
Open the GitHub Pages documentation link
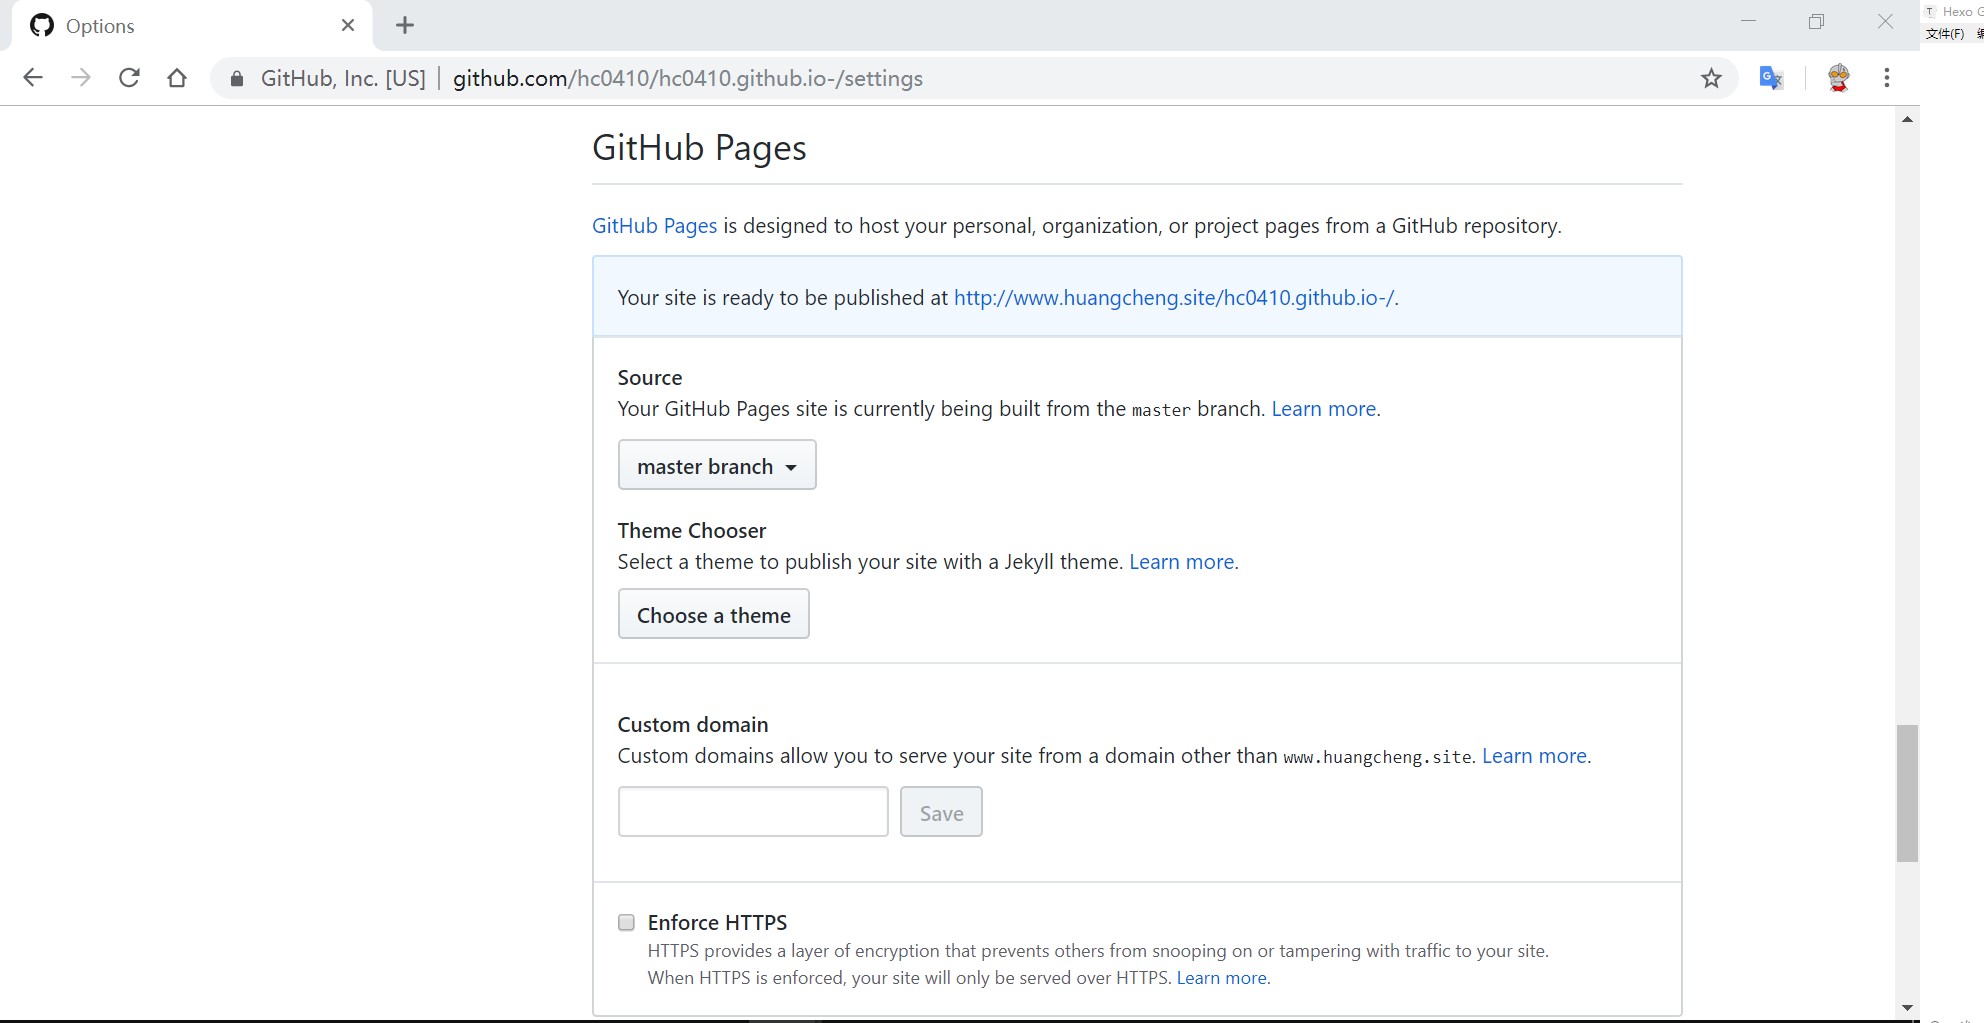point(654,226)
